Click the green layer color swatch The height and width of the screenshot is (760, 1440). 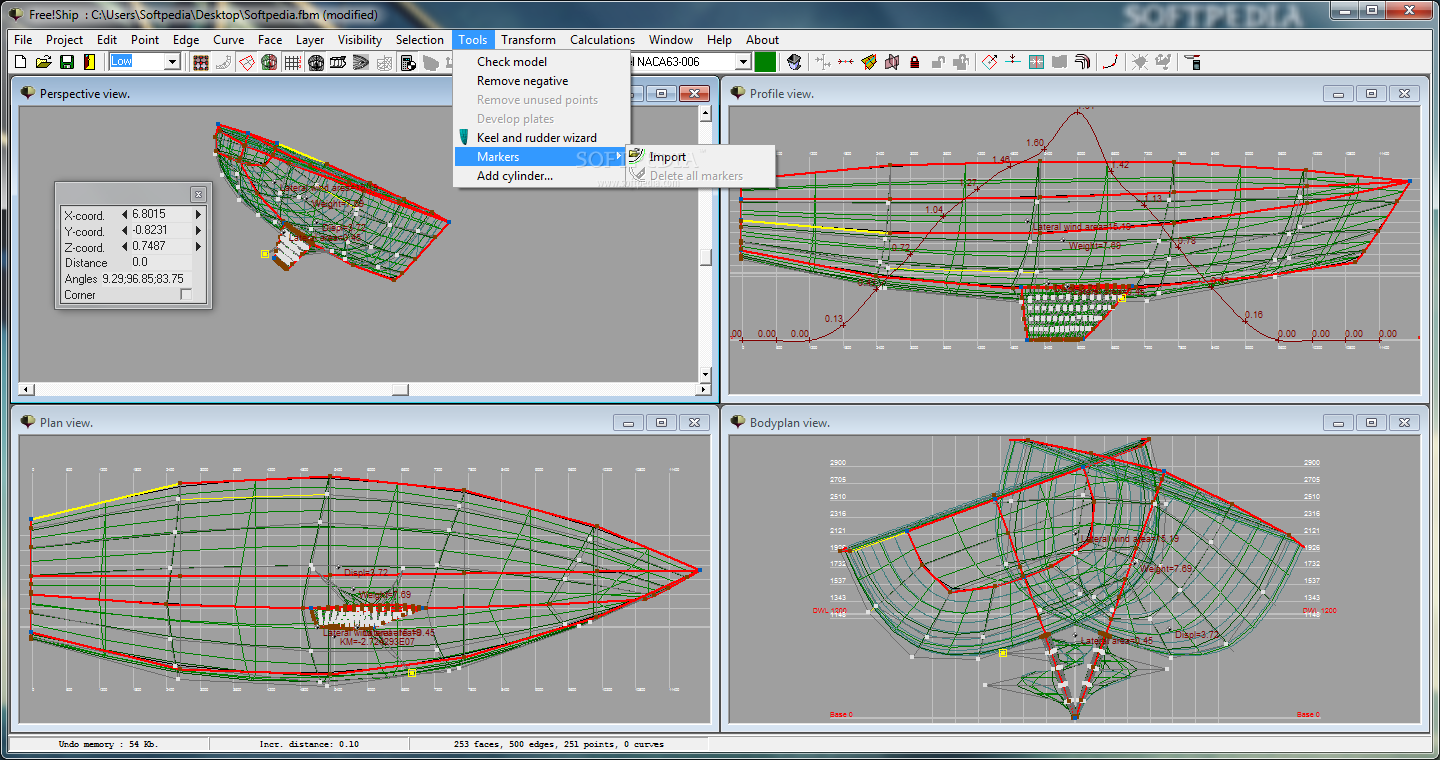click(x=765, y=62)
